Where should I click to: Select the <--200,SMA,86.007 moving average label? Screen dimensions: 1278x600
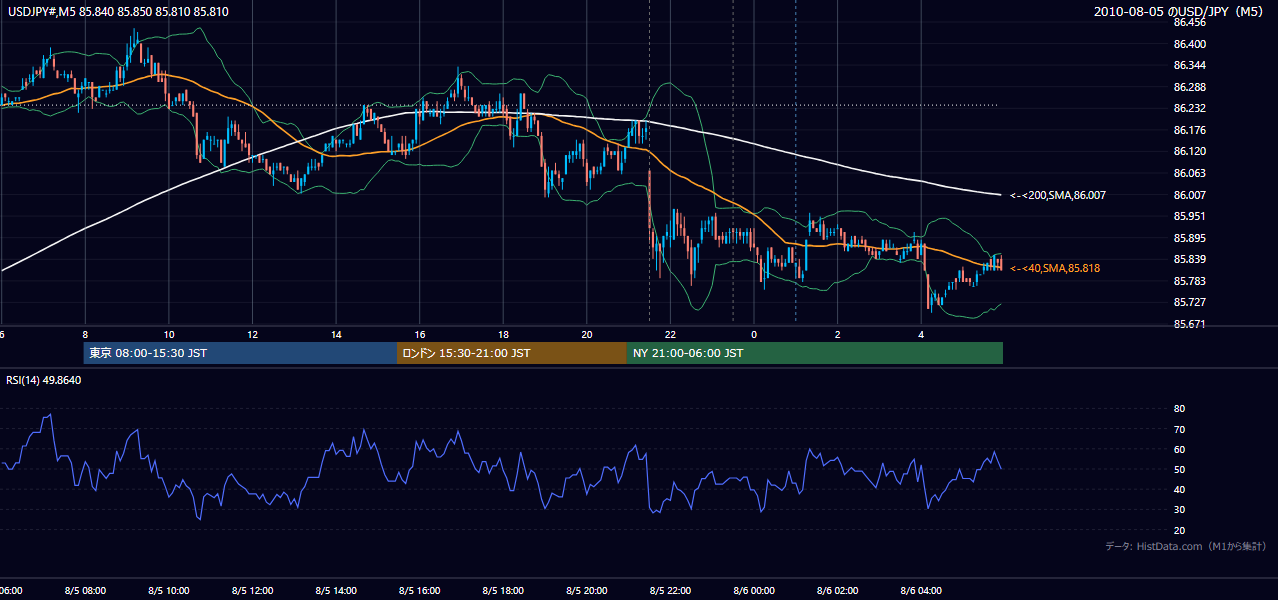point(1058,195)
